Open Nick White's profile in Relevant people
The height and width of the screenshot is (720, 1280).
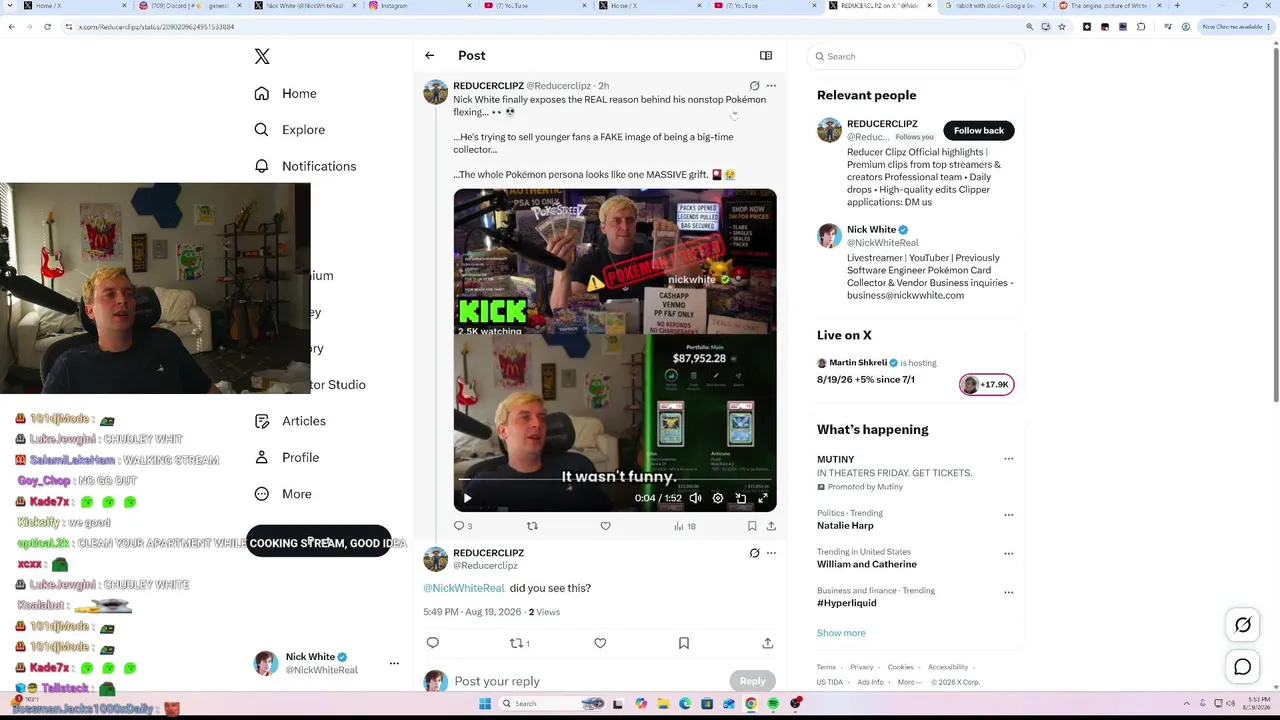pos(871,230)
